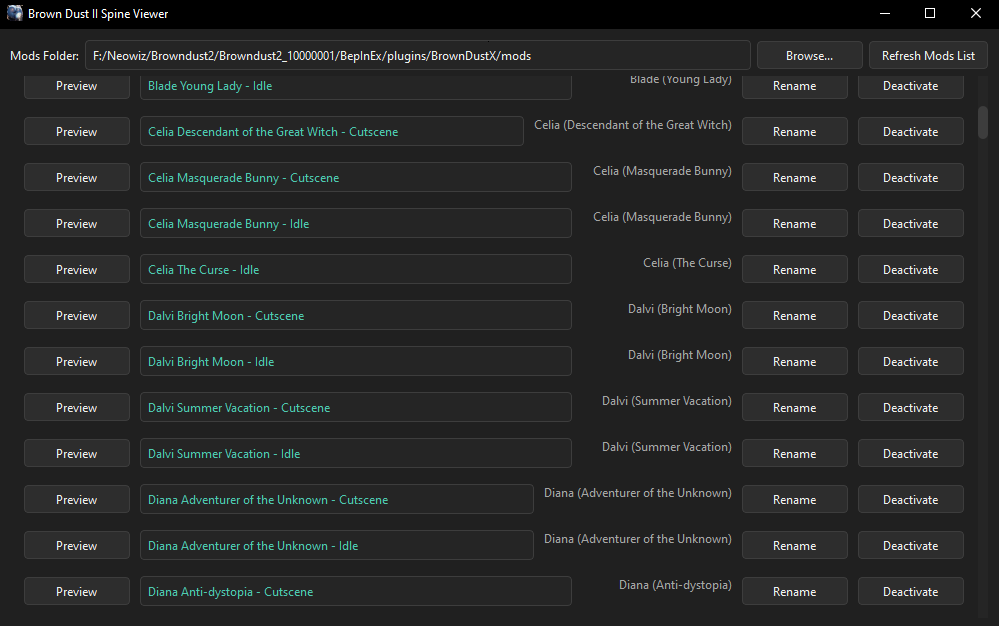Screen dimensions: 999x626
Task: Rename the Dalvi Summer Vacation idle mod
Action: point(794,453)
